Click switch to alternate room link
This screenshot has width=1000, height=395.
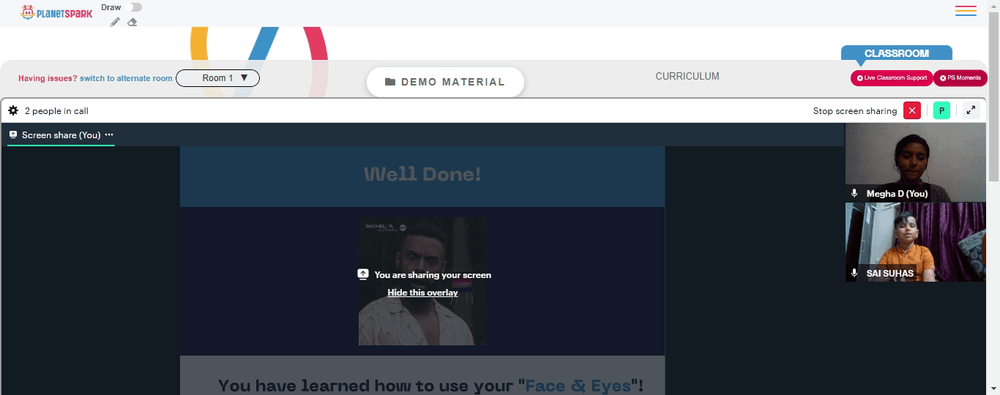(126, 78)
